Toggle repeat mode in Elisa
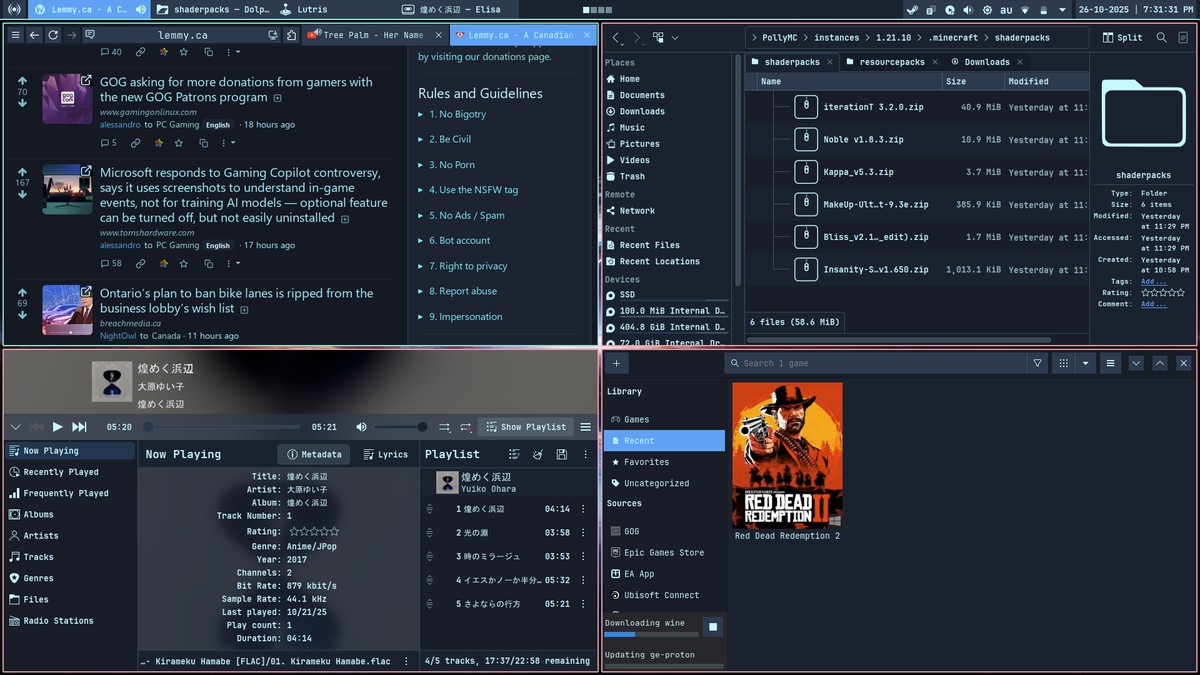 pos(466,427)
